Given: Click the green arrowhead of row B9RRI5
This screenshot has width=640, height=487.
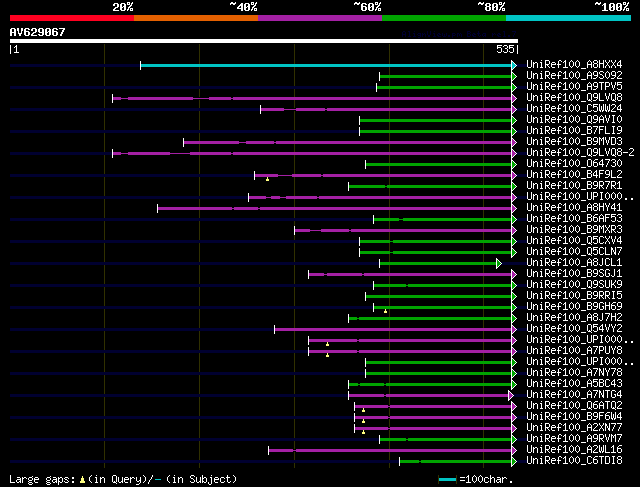Looking at the screenshot, I should coord(514,296).
